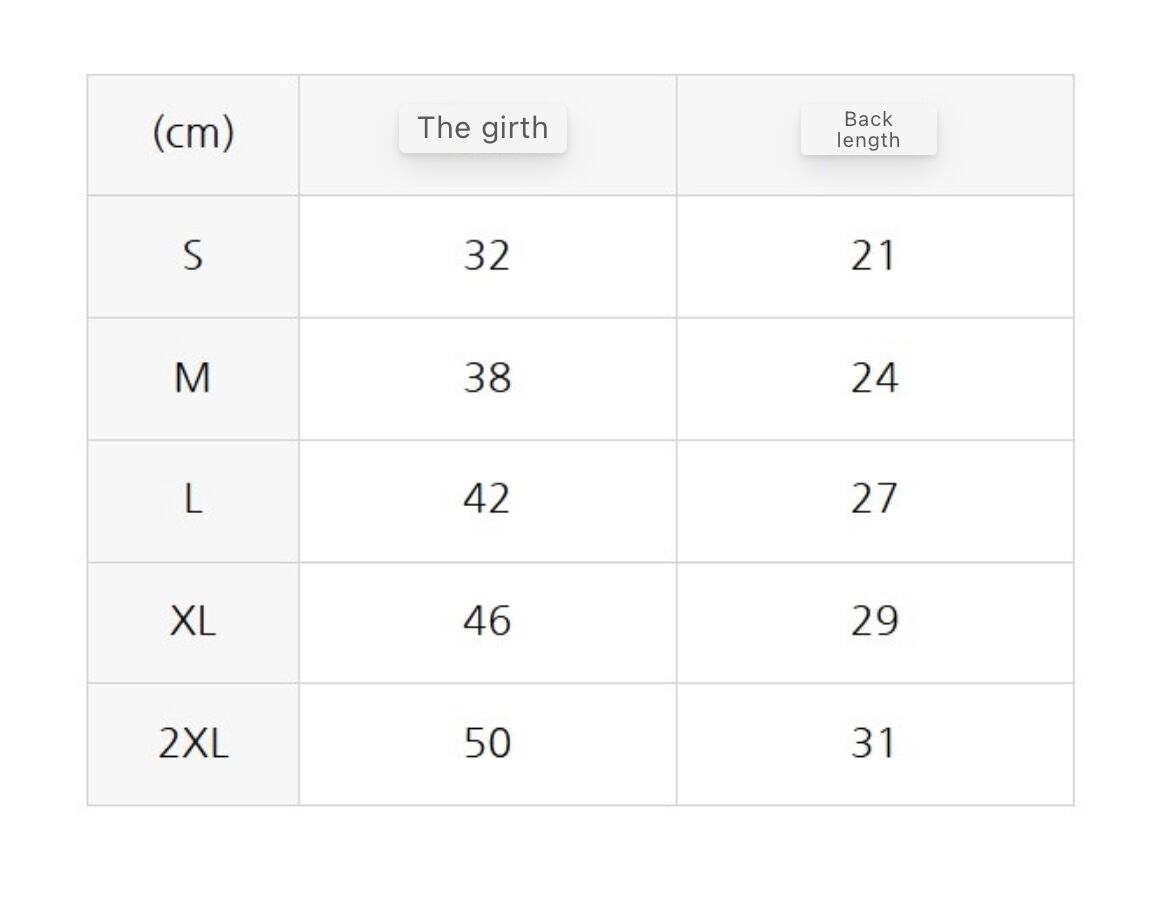Screen dimensions: 1170x905
Task: Choose the girth value 50 cell
Action: click(487, 744)
